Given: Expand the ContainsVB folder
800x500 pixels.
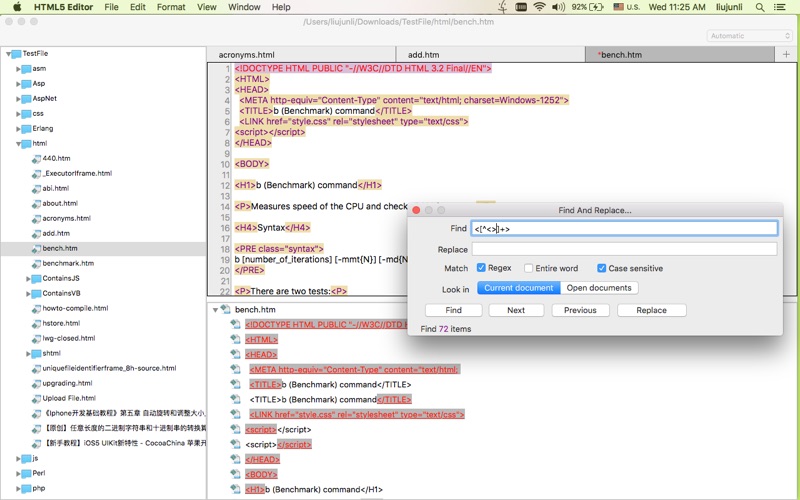Looking at the screenshot, I should [28, 293].
